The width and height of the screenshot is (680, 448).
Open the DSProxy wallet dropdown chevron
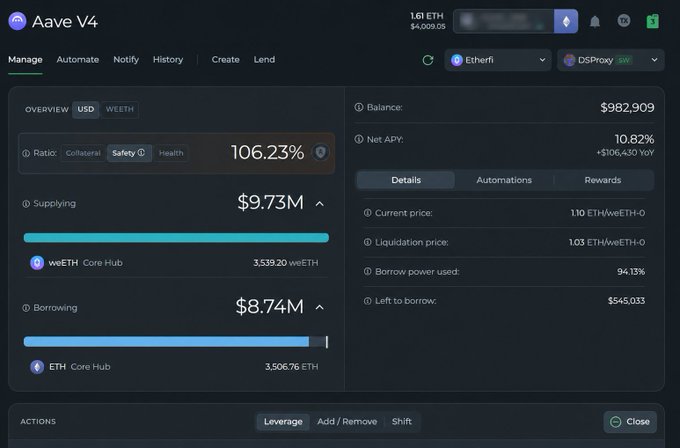pos(654,60)
